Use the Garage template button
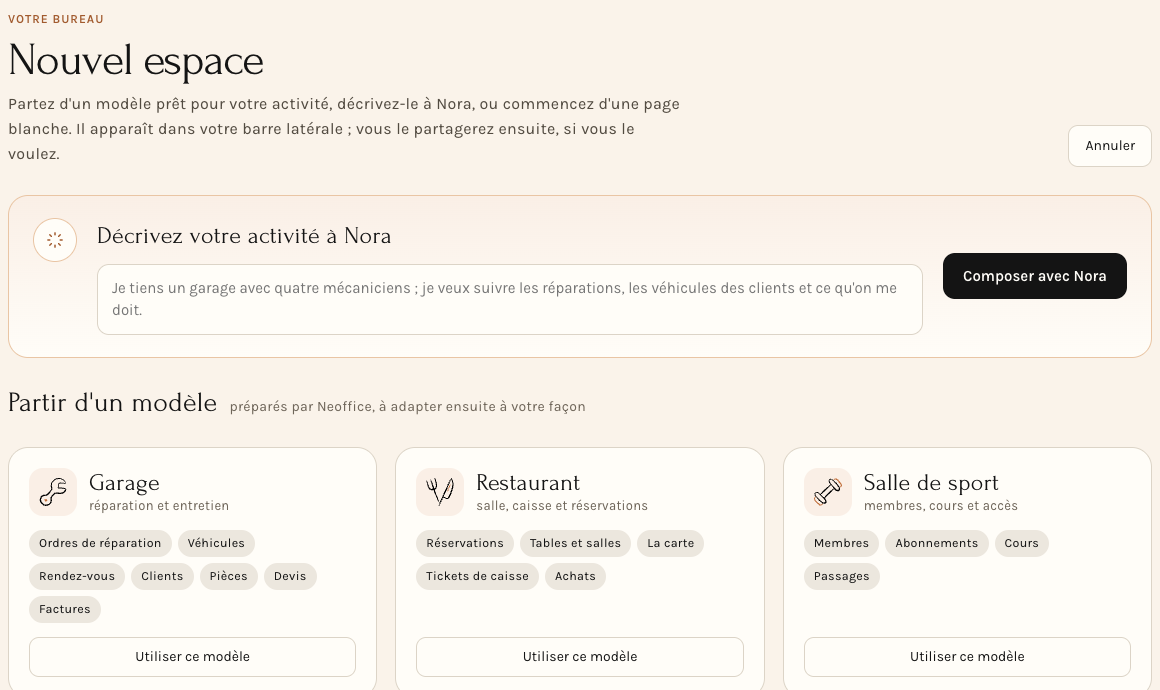Image resolution: width=1160 pixels, height=690 pixels. pyautogui.click(x=192, y=657)
